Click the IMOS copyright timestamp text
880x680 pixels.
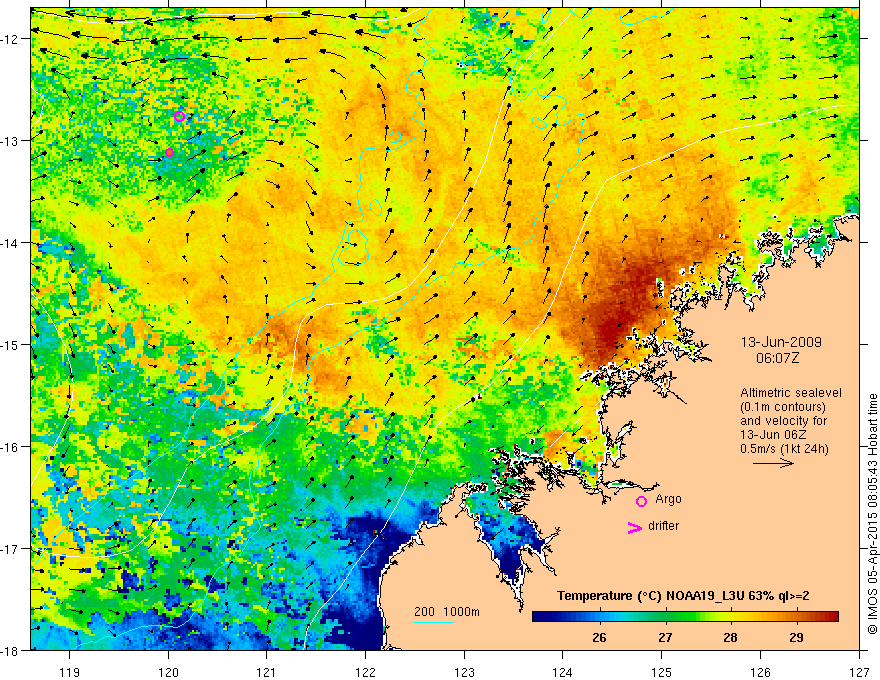point(872,513)
